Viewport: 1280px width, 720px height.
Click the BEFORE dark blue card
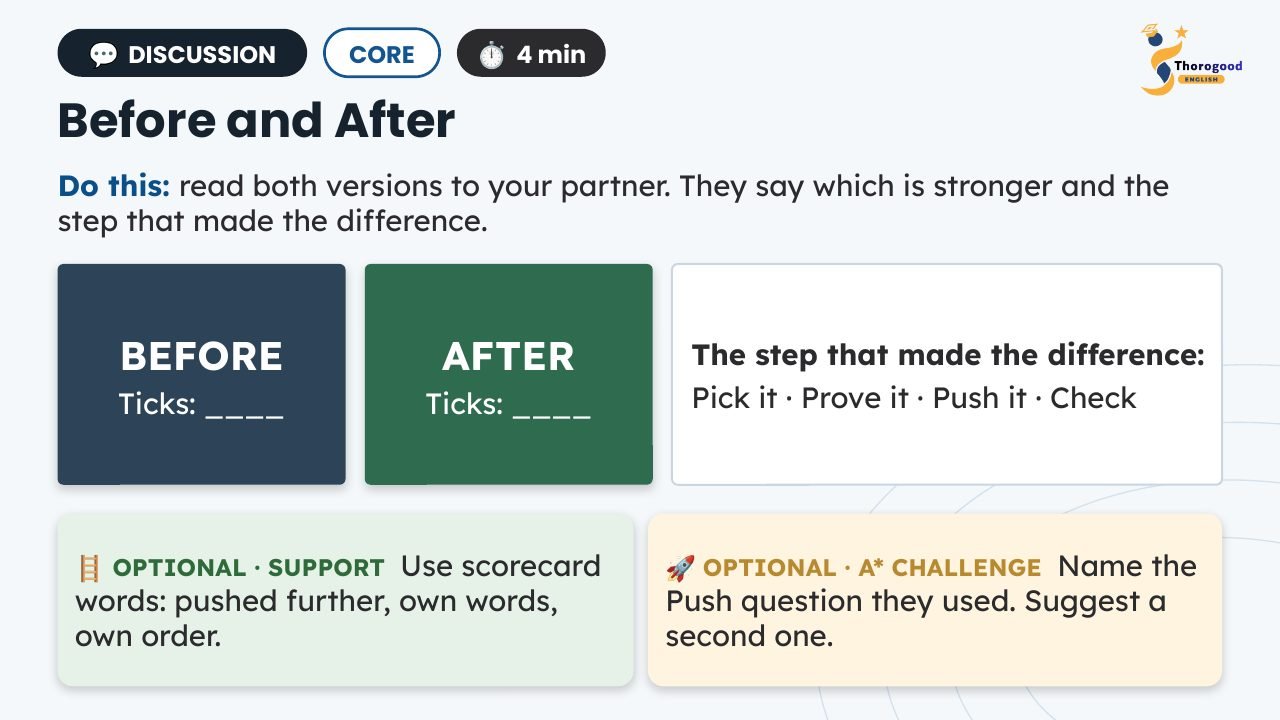(x=201, y=374)
